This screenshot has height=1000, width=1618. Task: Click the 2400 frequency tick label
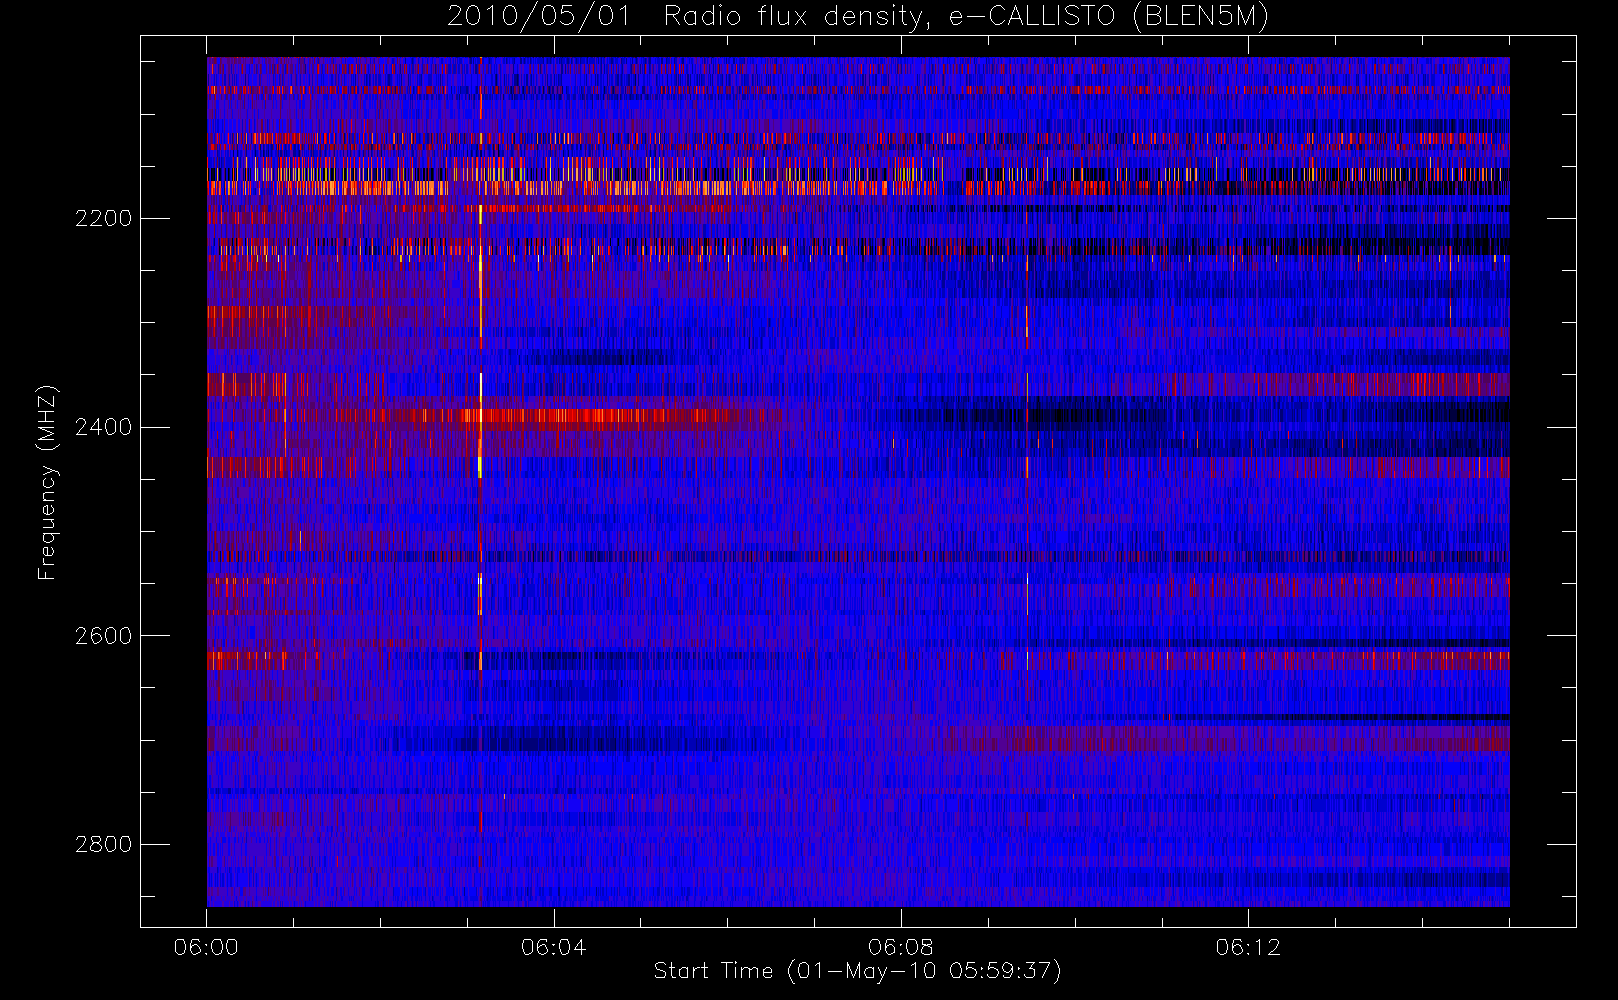[x=103, y=427]
